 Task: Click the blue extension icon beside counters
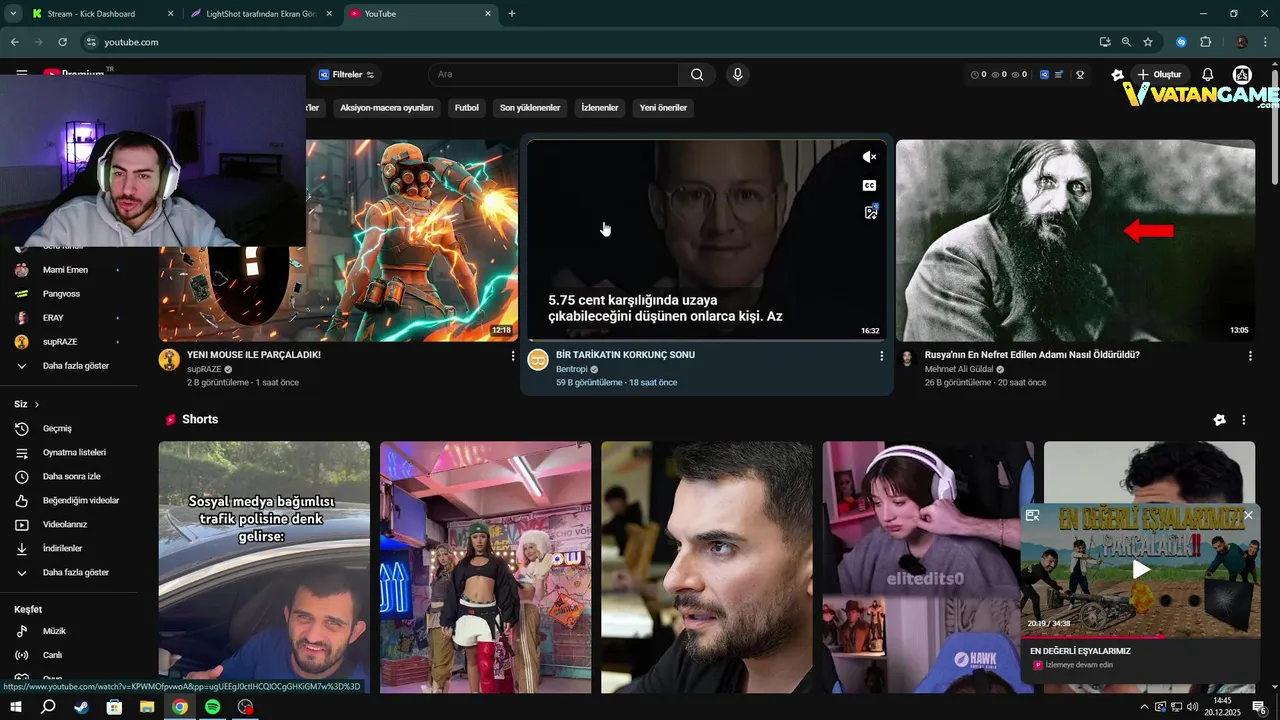pos(1044,74)
